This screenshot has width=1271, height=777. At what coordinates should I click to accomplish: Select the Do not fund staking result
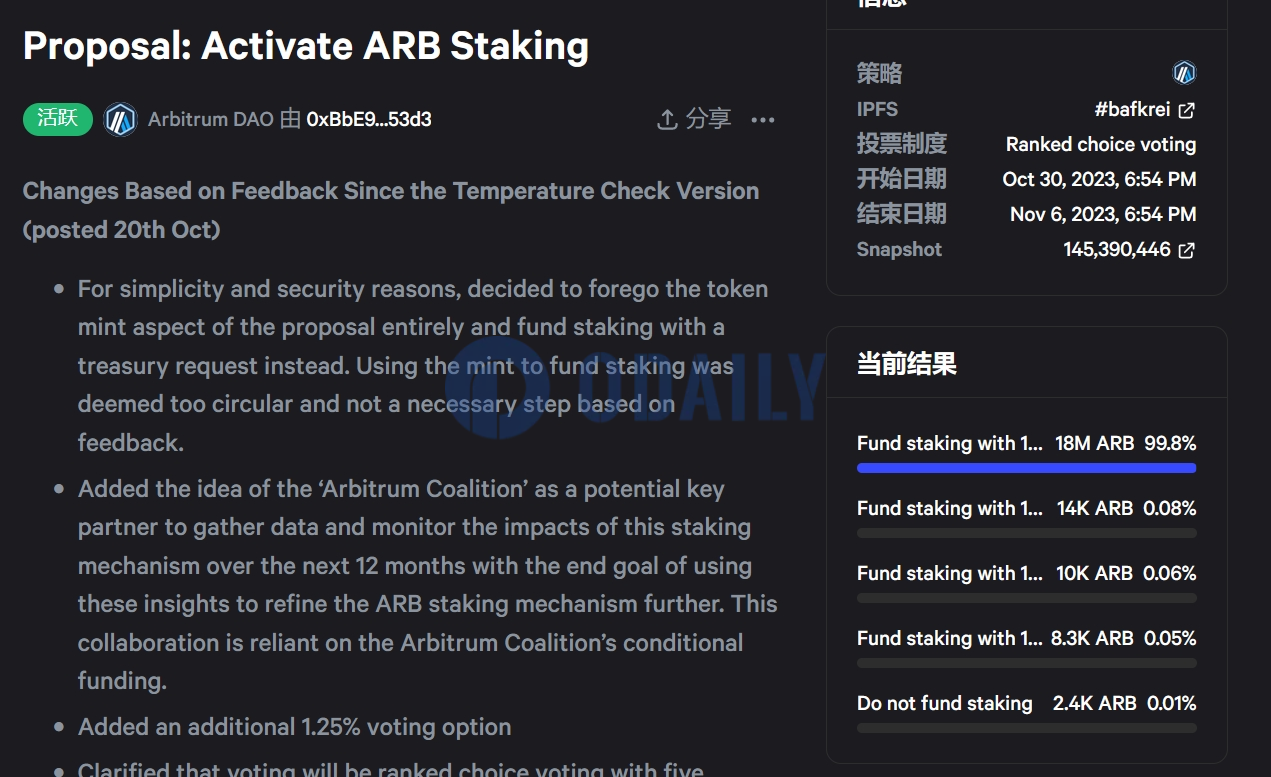pos(1026,713)
